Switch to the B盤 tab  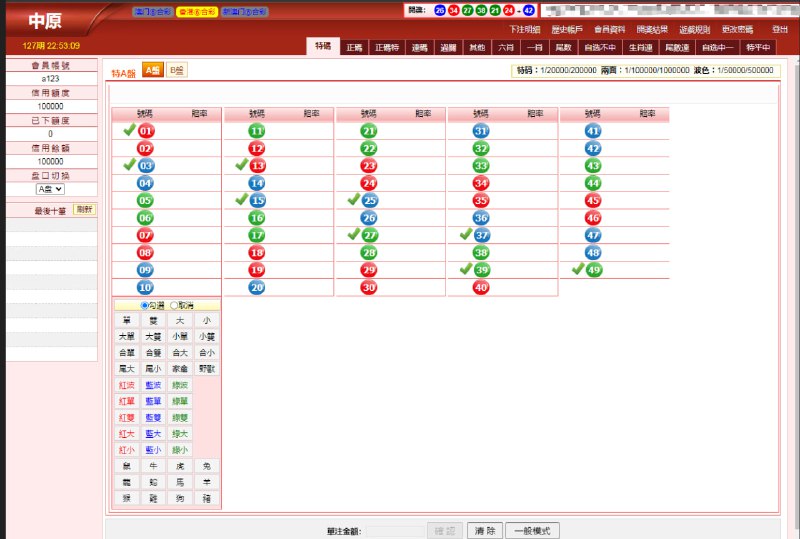(177, 70)
